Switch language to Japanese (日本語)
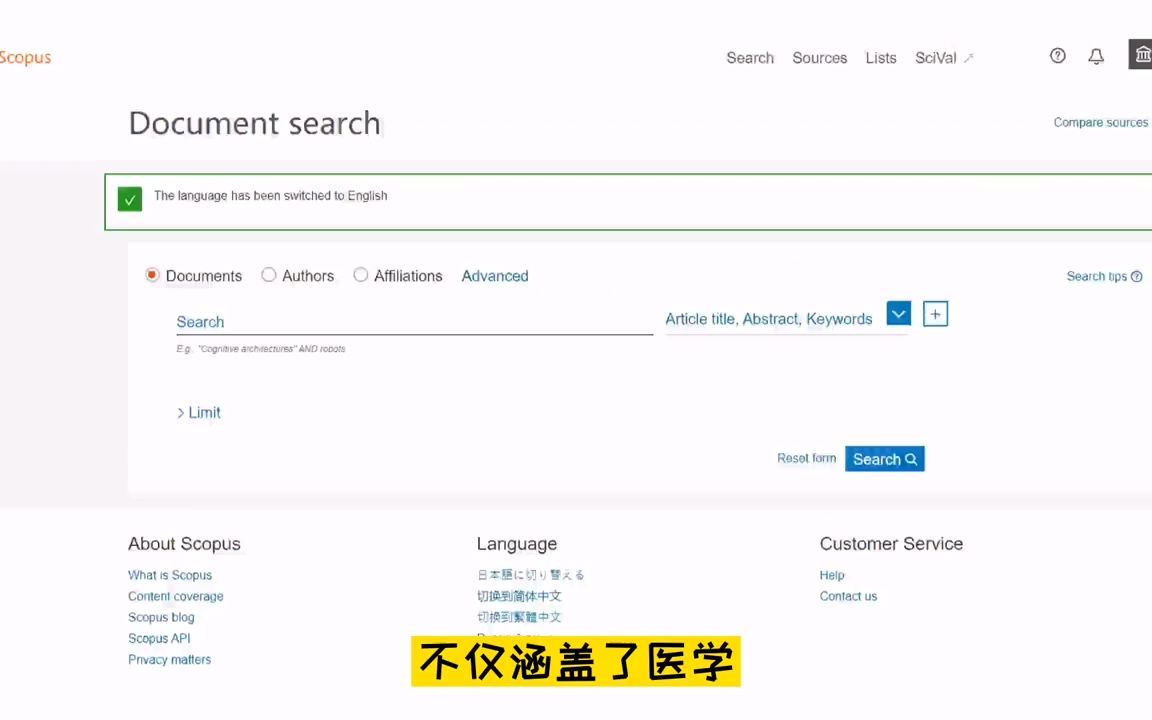 point(530,575)
